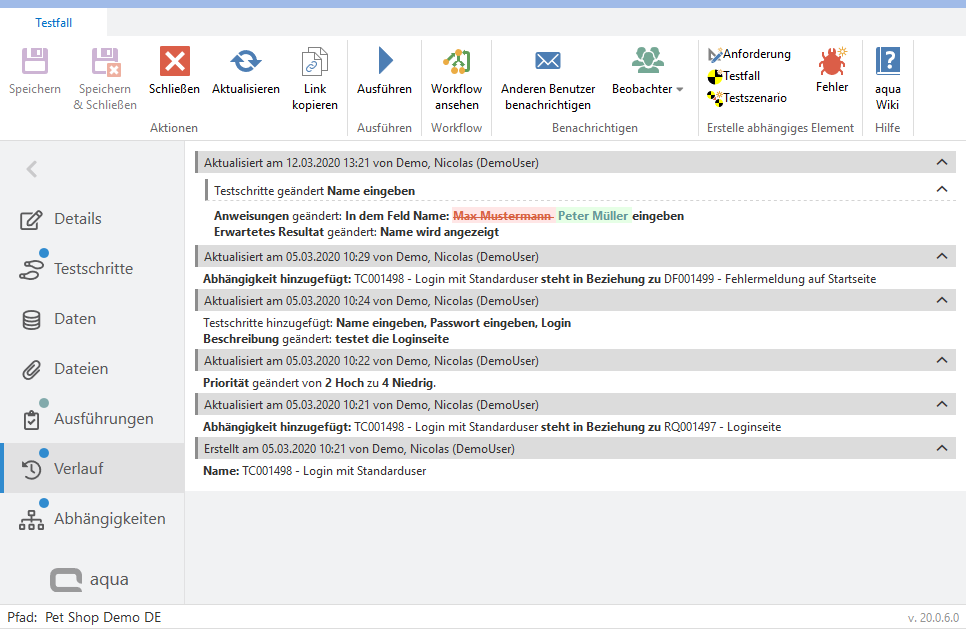Collapse the Erstellt am 05.03.2020 entry
Viewport: 966px width, 629px height.
click(940, 449)
